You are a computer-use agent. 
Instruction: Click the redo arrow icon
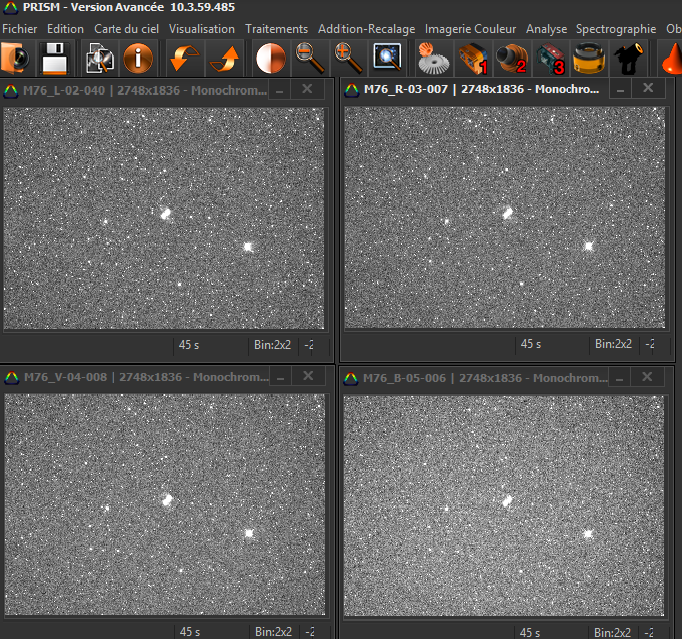coord(226,59)
